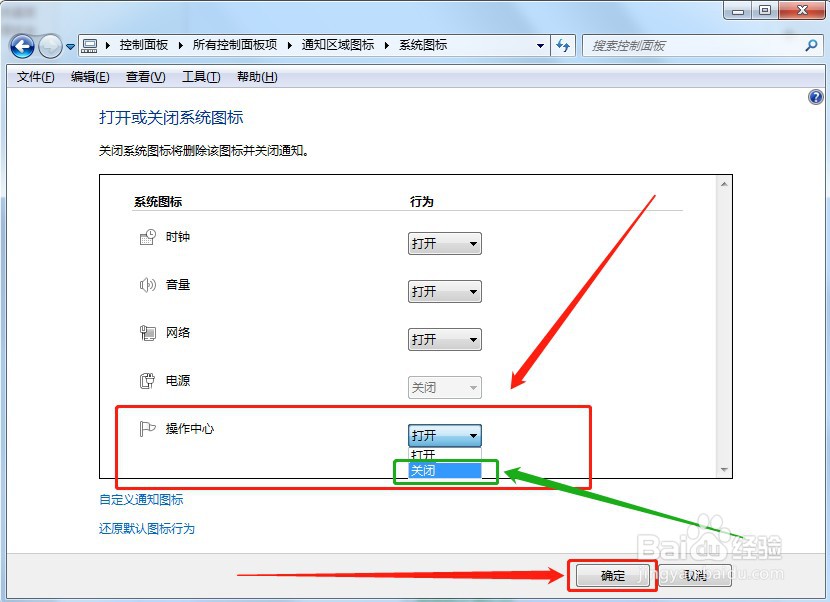This screenshot has width=830, height=602.
Task: Click the 电源 power icon
Action: (147, 381)
